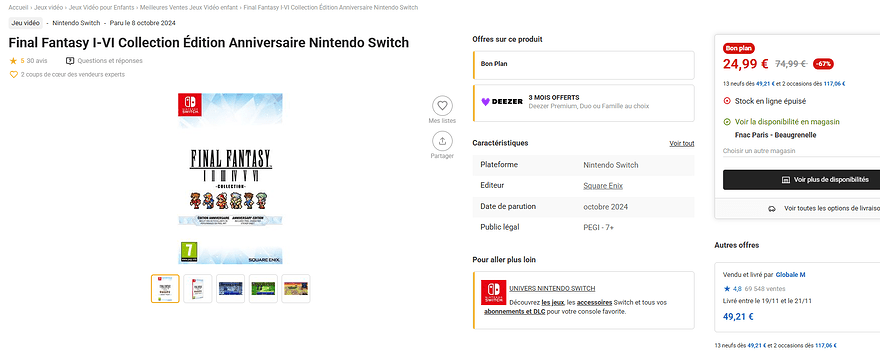Open Deezer 3 mois offerts offer
The height and width of the screenshot is (361, 880).
584,103
